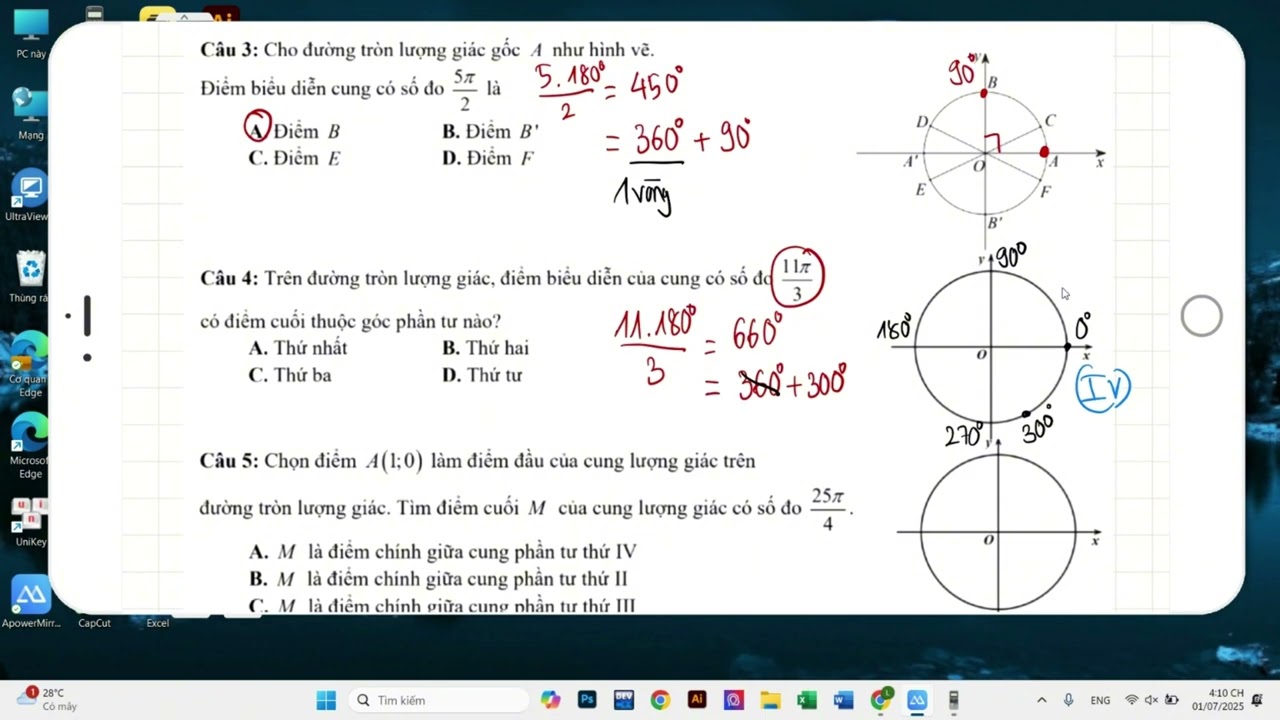1280x720 pixels.
Task: Select the Thùng rác recycle bin icon
Action: (x=30, y=278)
